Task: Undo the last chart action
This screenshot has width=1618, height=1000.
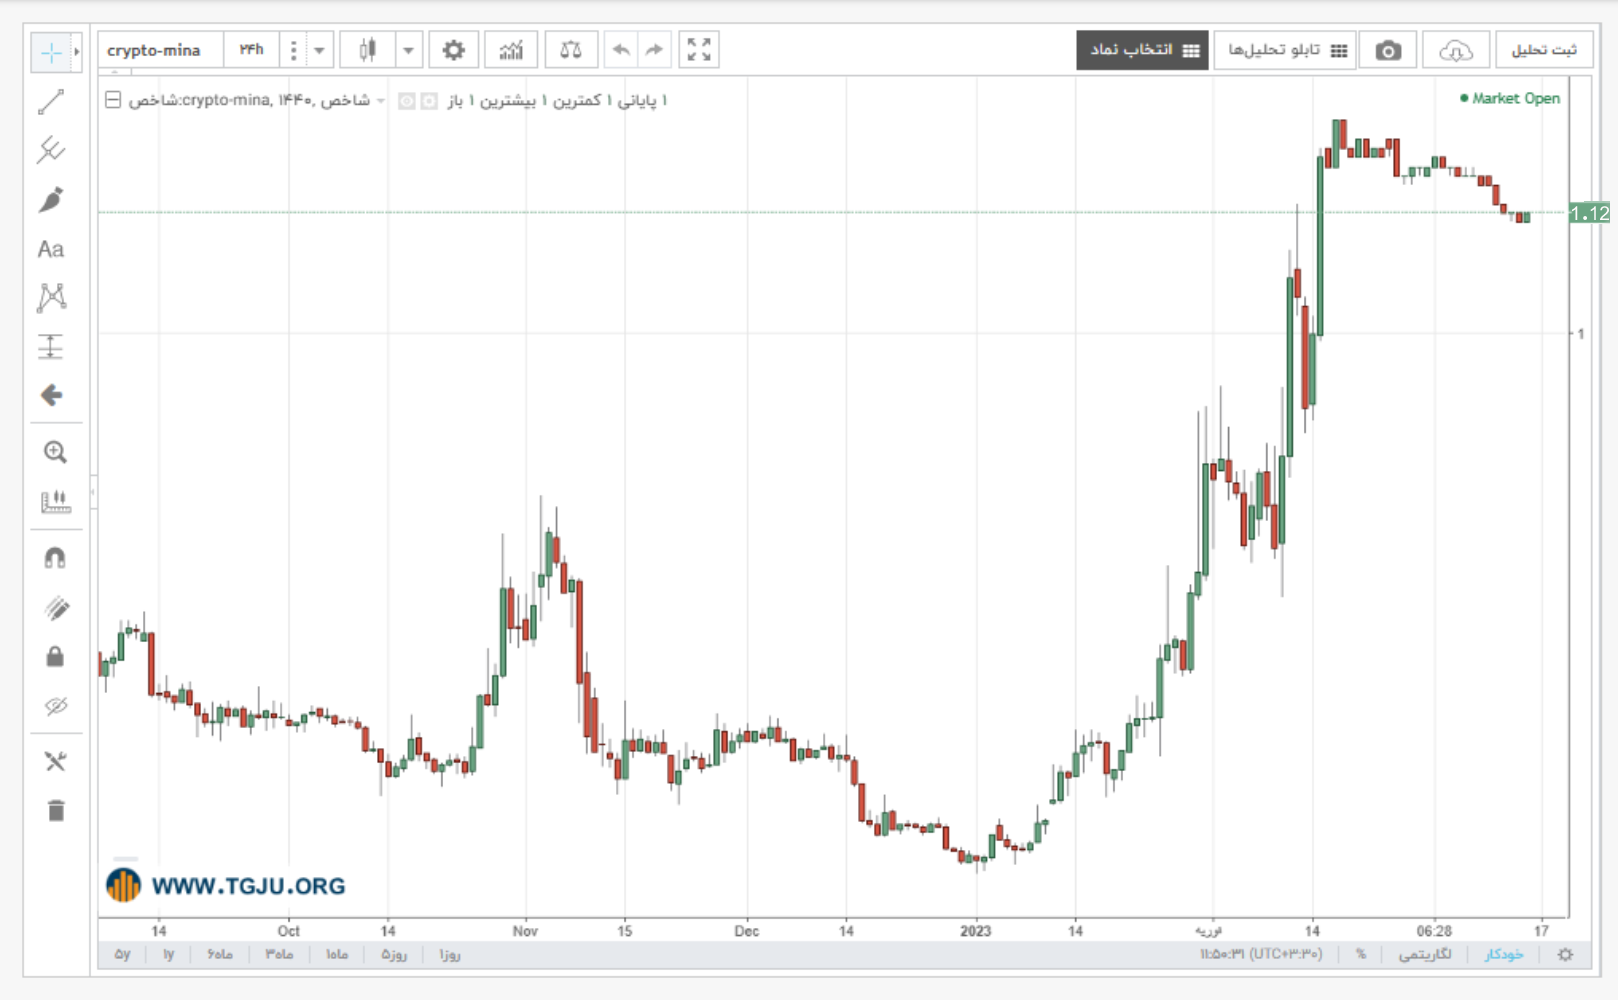Action: coord(621,50)
